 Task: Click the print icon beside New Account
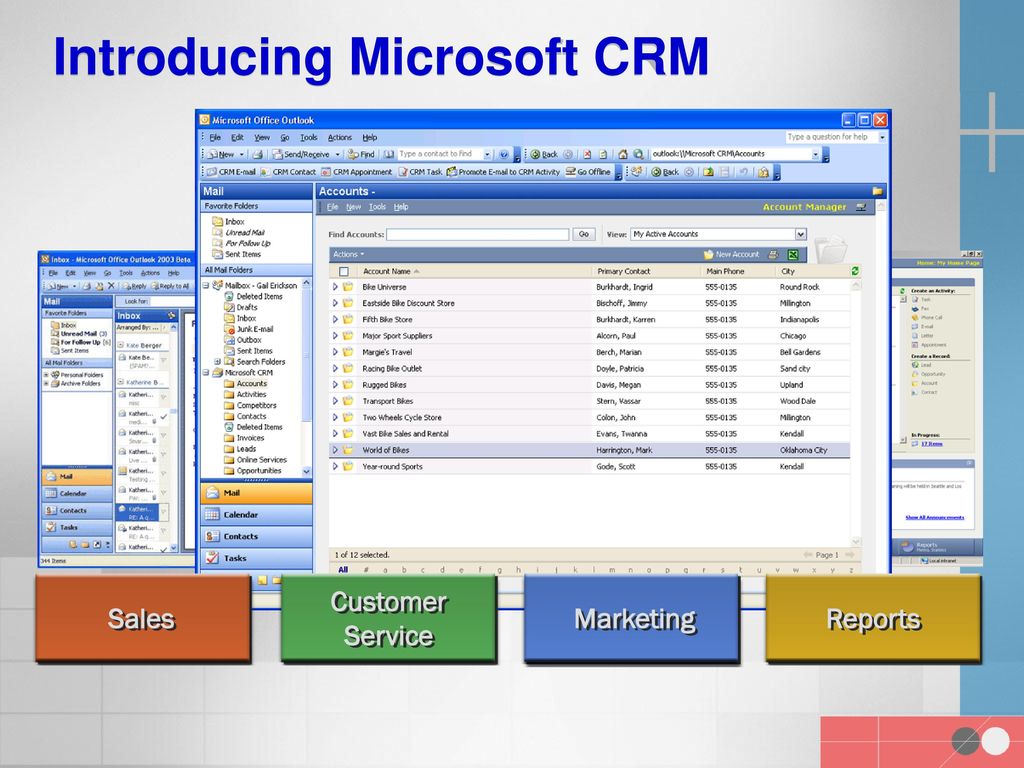coord(773,255)
